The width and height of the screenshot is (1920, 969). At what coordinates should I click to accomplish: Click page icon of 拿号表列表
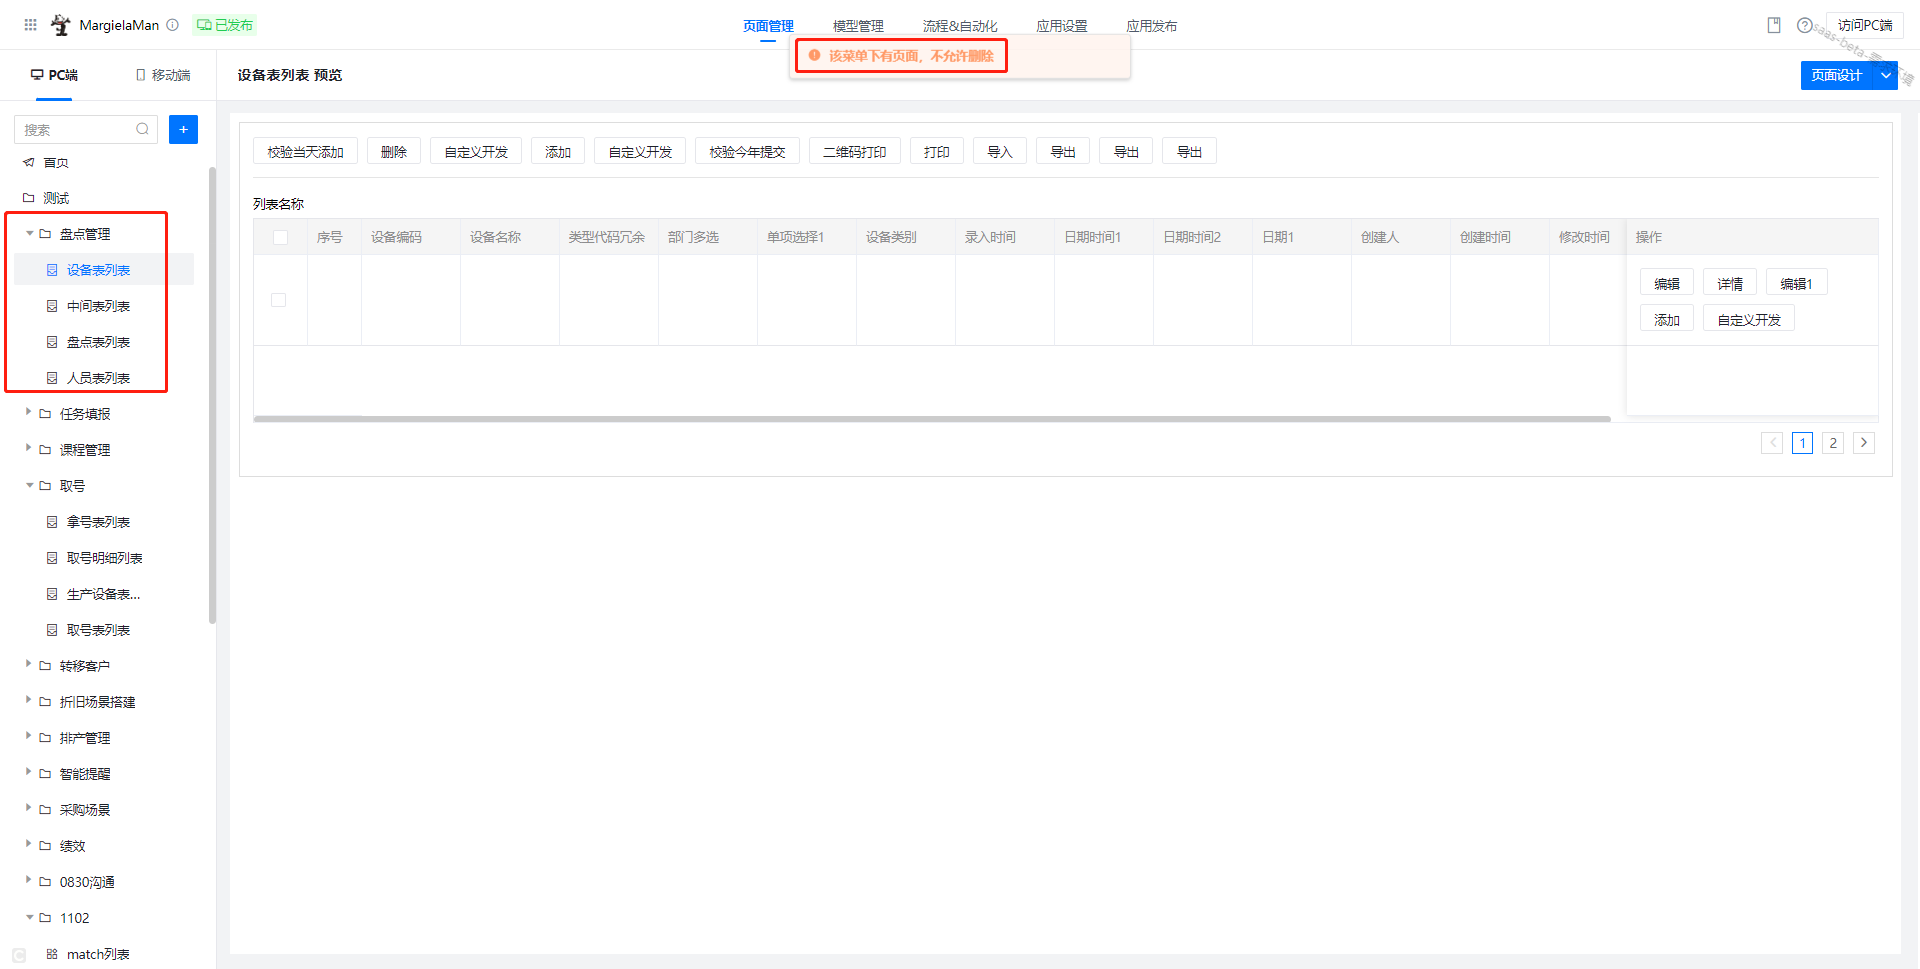[x=52, y=522]
